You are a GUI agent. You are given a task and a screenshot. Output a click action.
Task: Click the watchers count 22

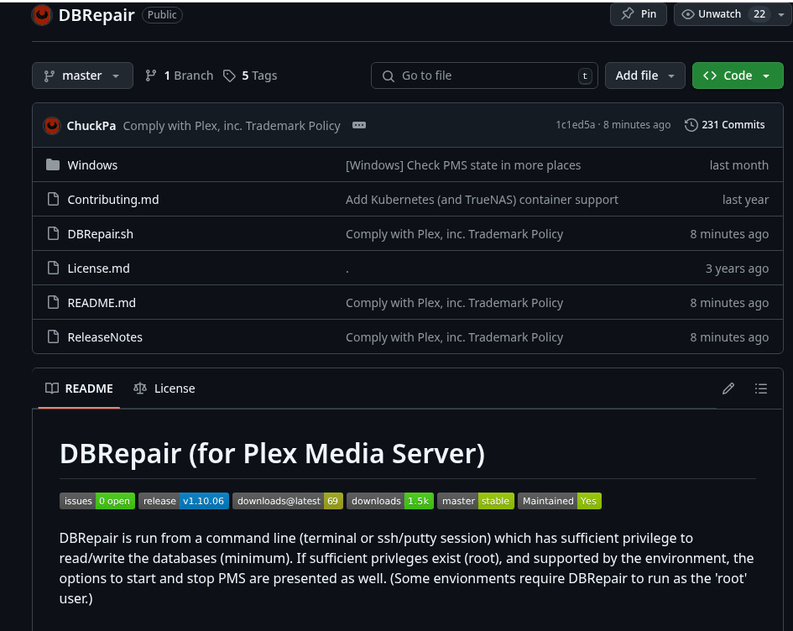pyautogui.click(x=759, y=14)
